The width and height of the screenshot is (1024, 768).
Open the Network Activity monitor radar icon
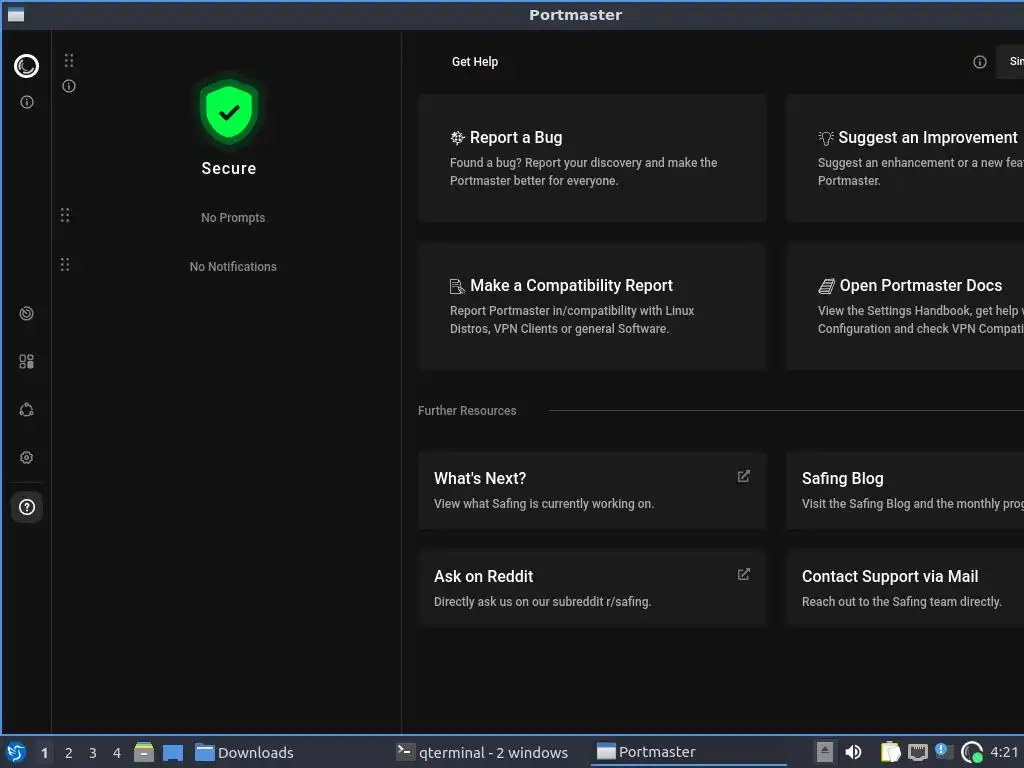tap(27, 313)
